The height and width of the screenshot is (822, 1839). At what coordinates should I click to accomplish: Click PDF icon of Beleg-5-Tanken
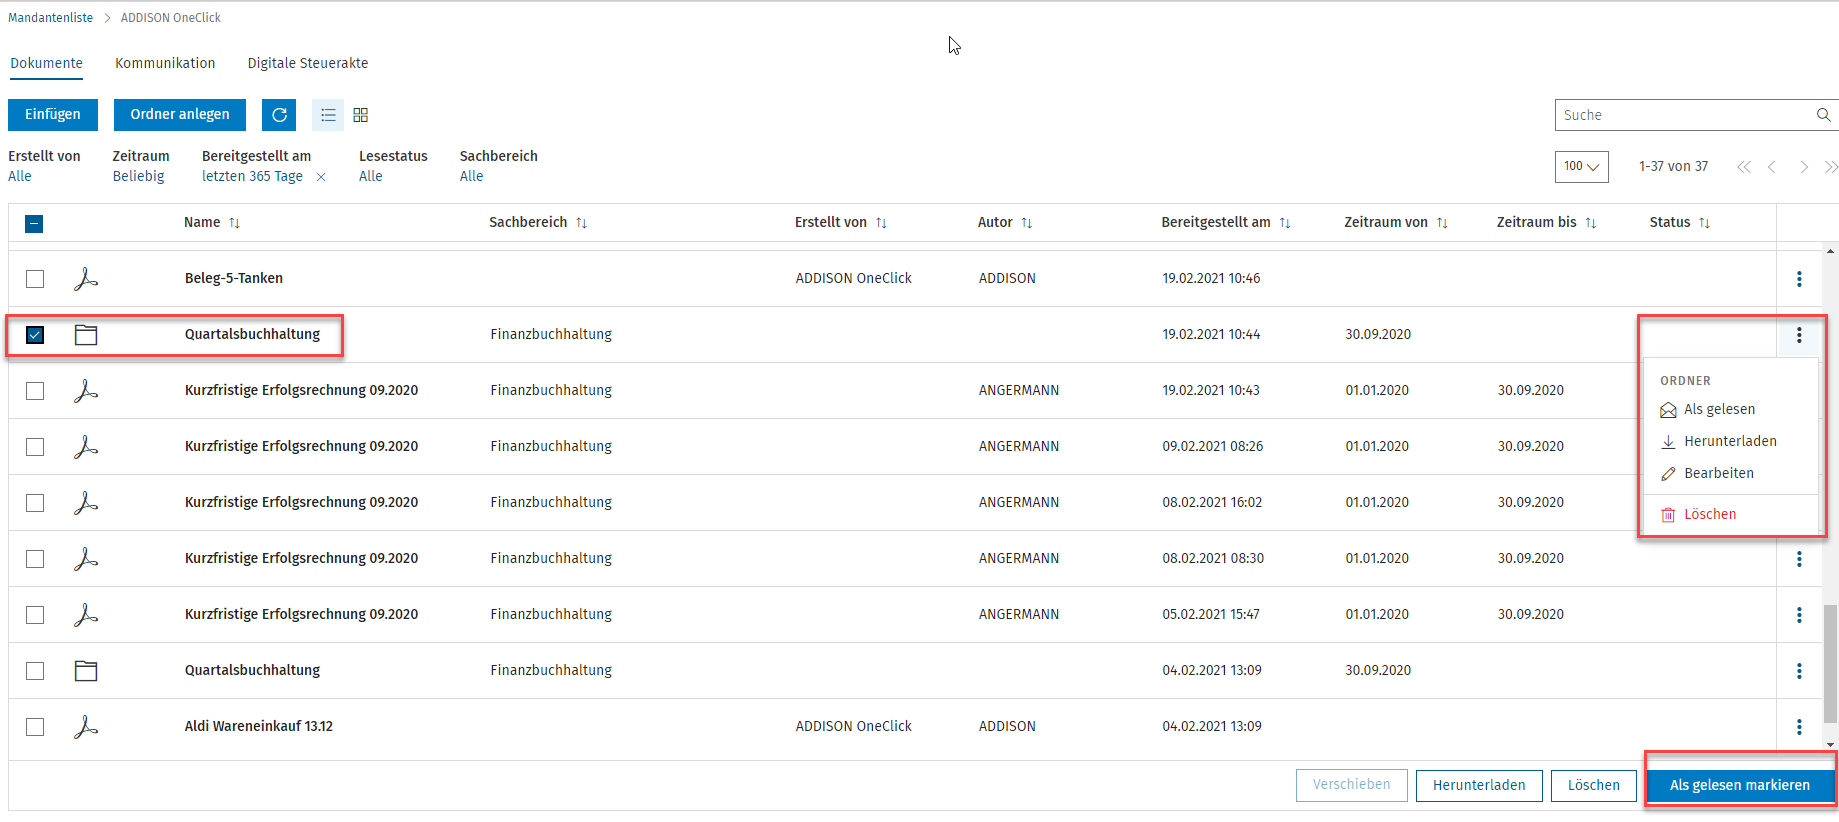tap(86, 279)
